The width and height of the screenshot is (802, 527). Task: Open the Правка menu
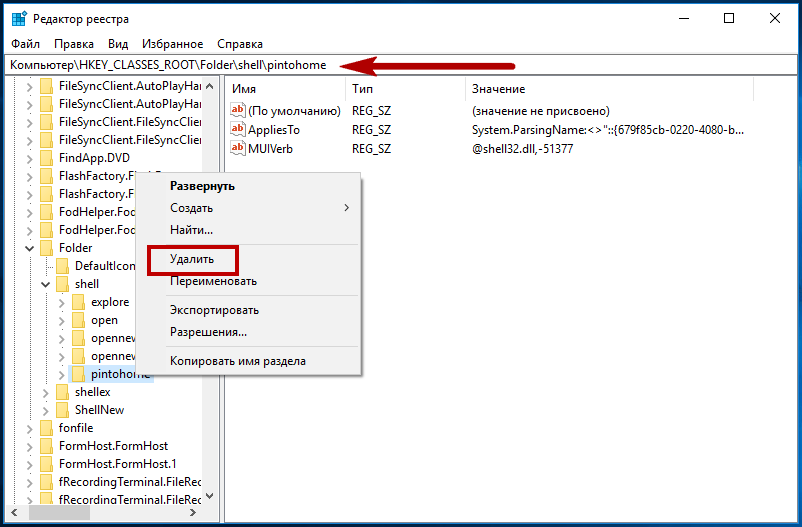click(74, 44)
